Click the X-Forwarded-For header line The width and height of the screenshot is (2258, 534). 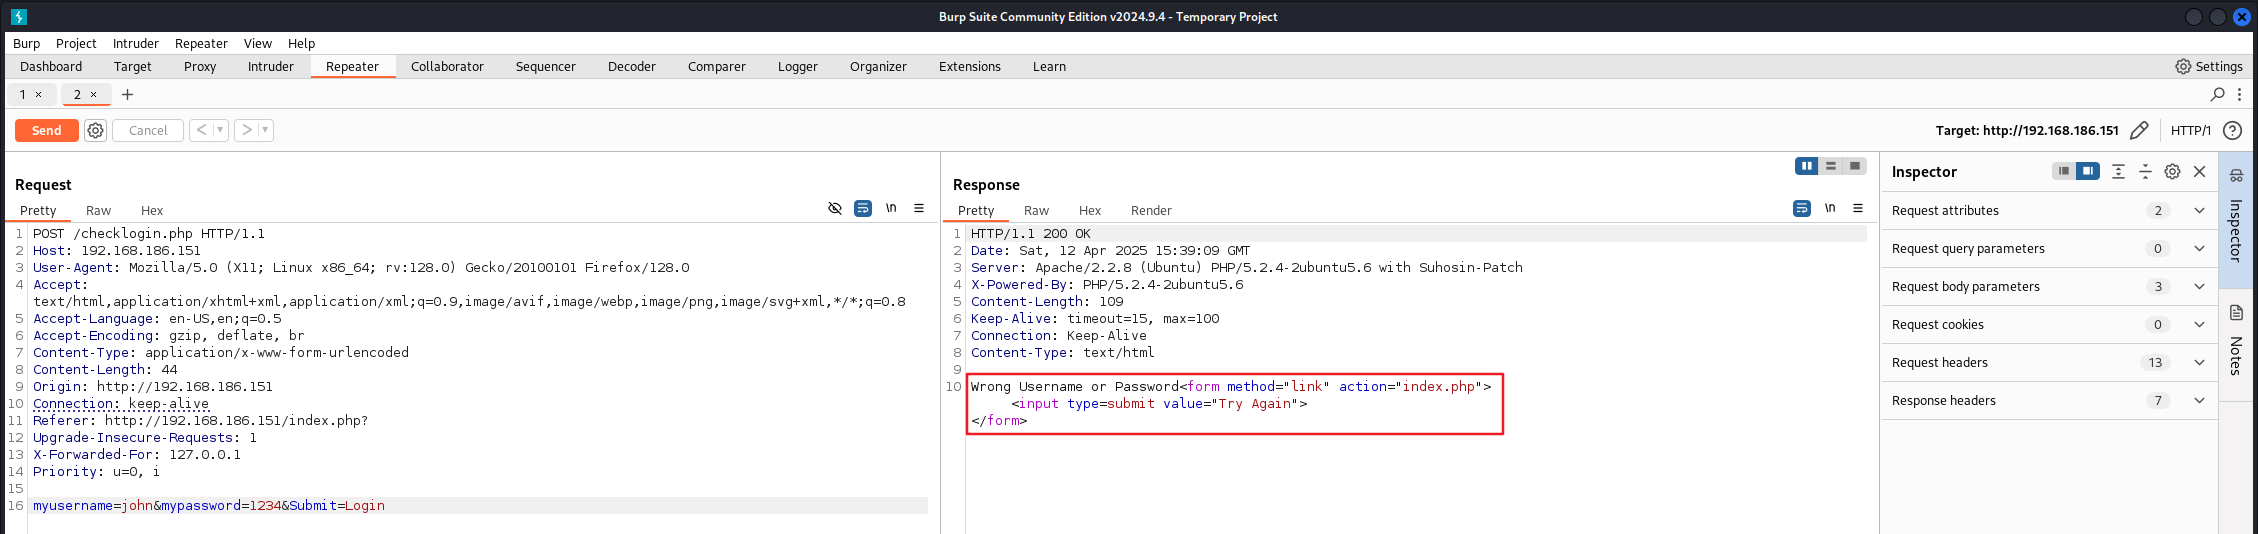click(x=137, y=454)
